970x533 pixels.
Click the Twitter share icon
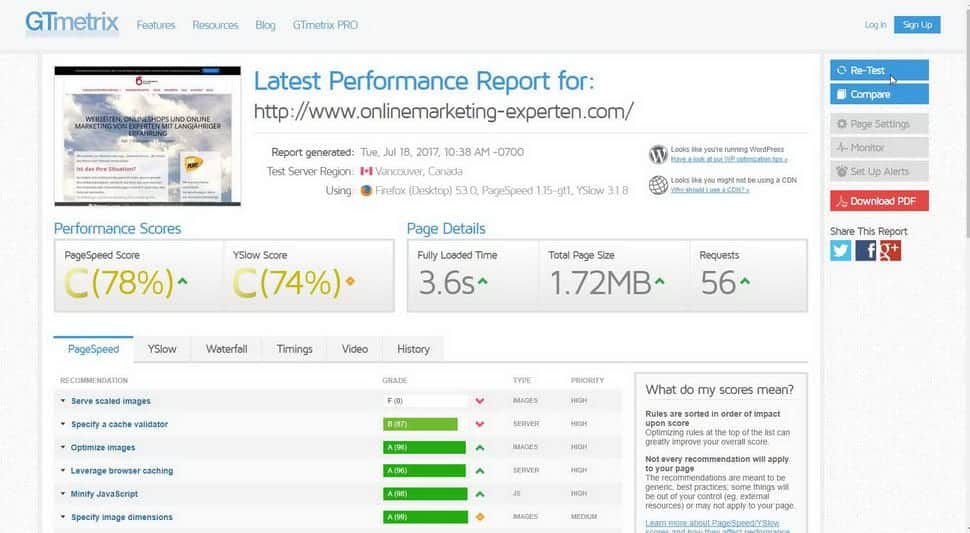[x=841, y=251]
